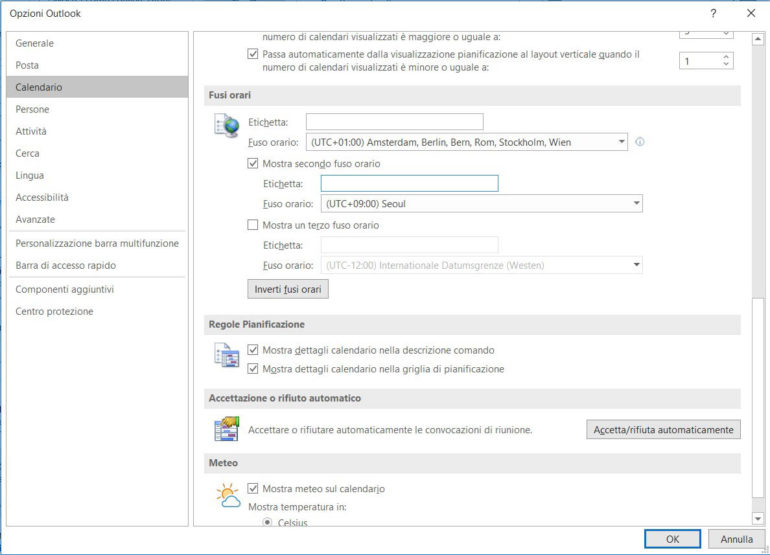Viewport: 770px width, 555px height.
Task: Click the scrollbar up arrow
Action: click(758, 39)
